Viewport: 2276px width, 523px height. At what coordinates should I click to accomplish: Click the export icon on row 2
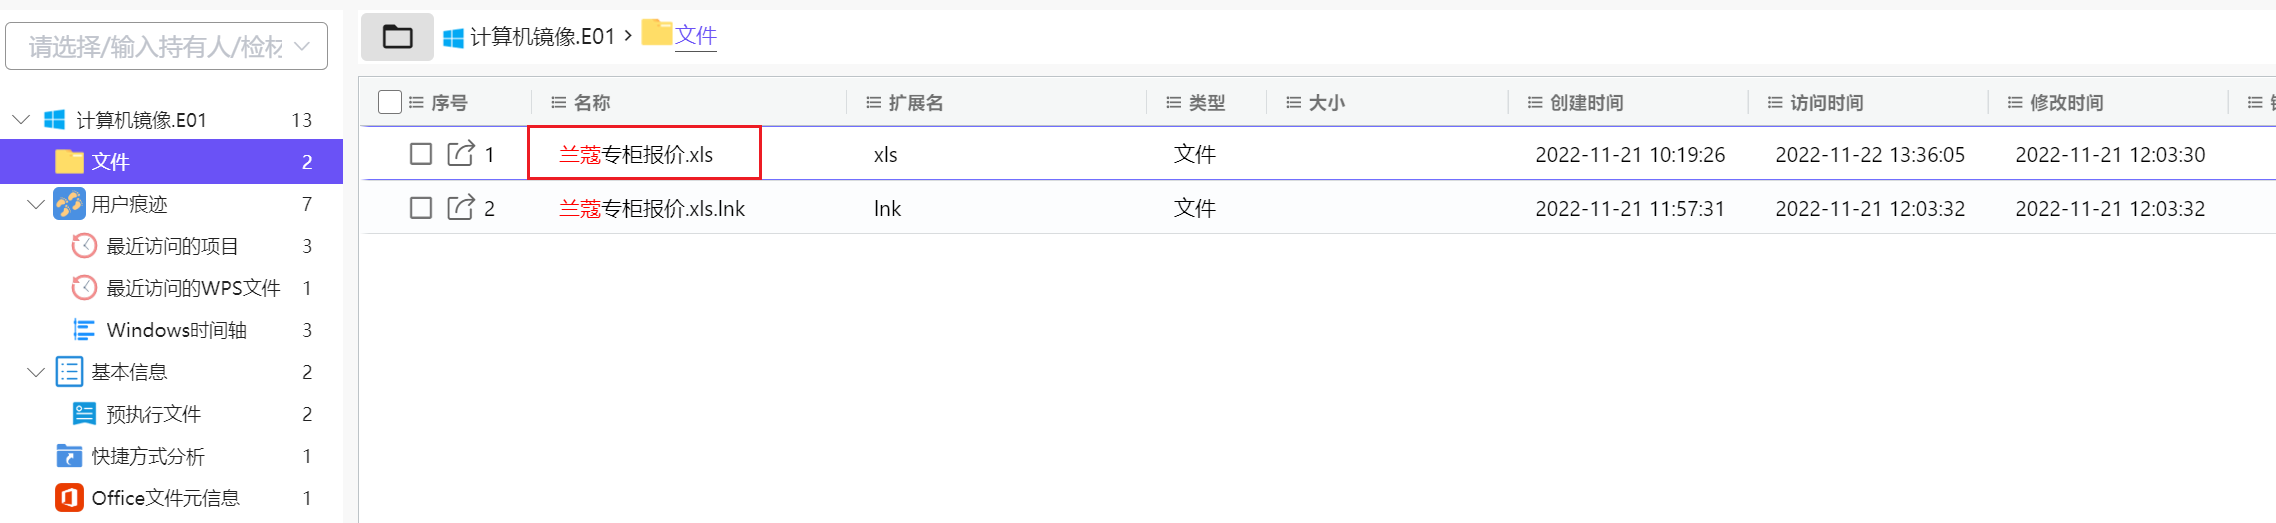tap(460, 208)
